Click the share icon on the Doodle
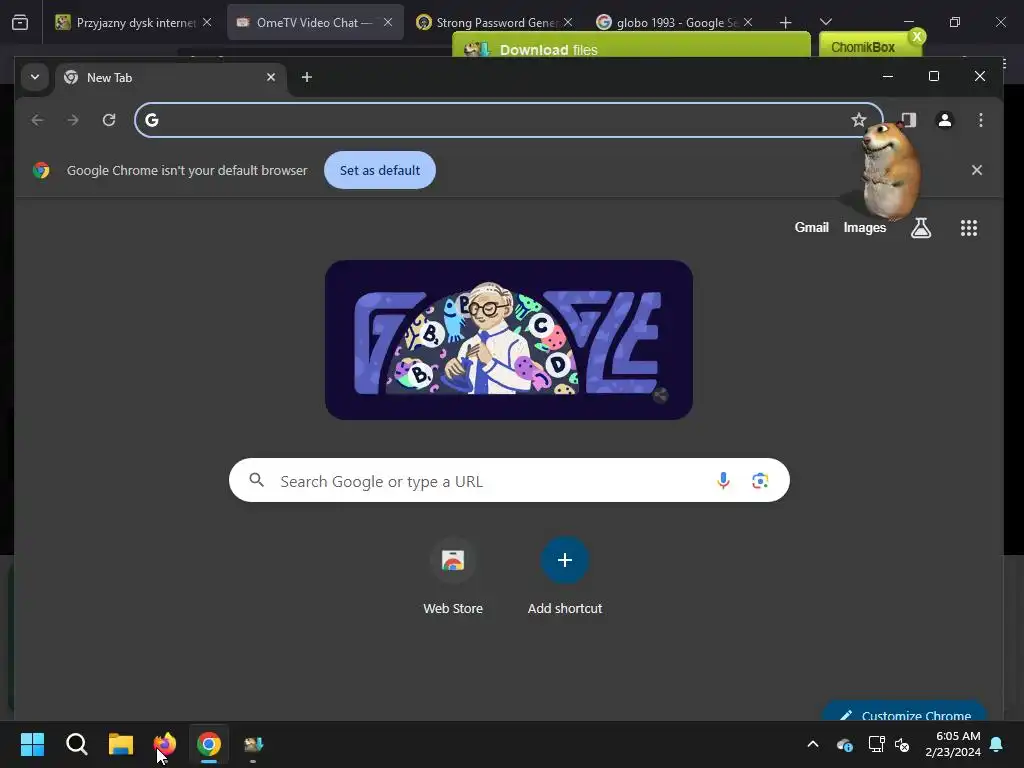The height and width of the screenshot is (768, 1024). tap(660, 395)
